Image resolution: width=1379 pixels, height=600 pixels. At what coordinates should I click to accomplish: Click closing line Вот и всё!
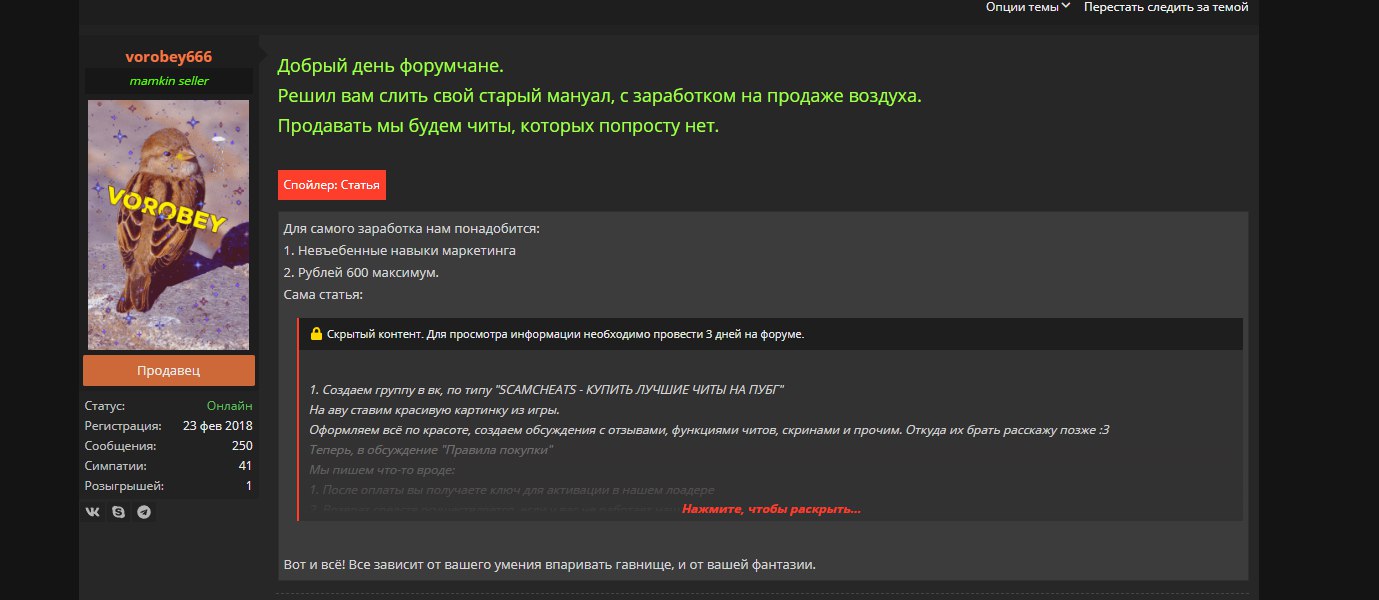pos(550,565)
